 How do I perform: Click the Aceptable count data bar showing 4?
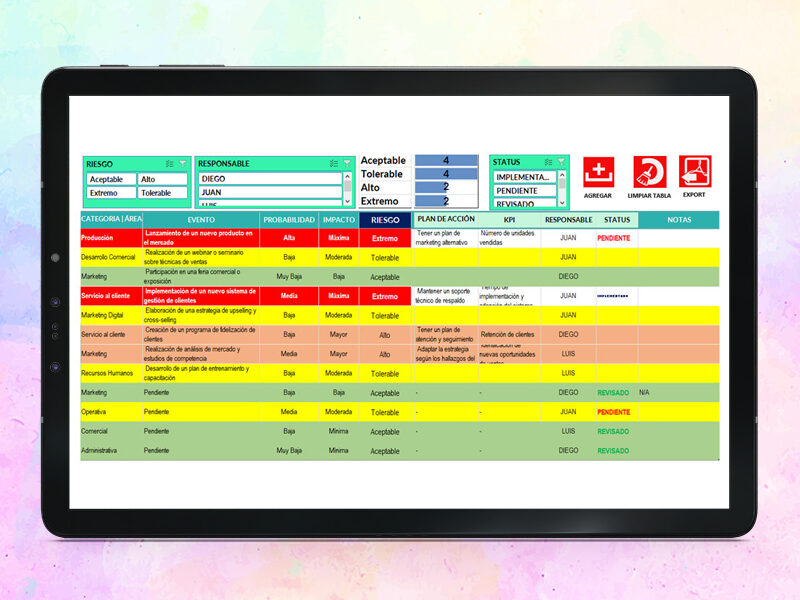point(446,160)
